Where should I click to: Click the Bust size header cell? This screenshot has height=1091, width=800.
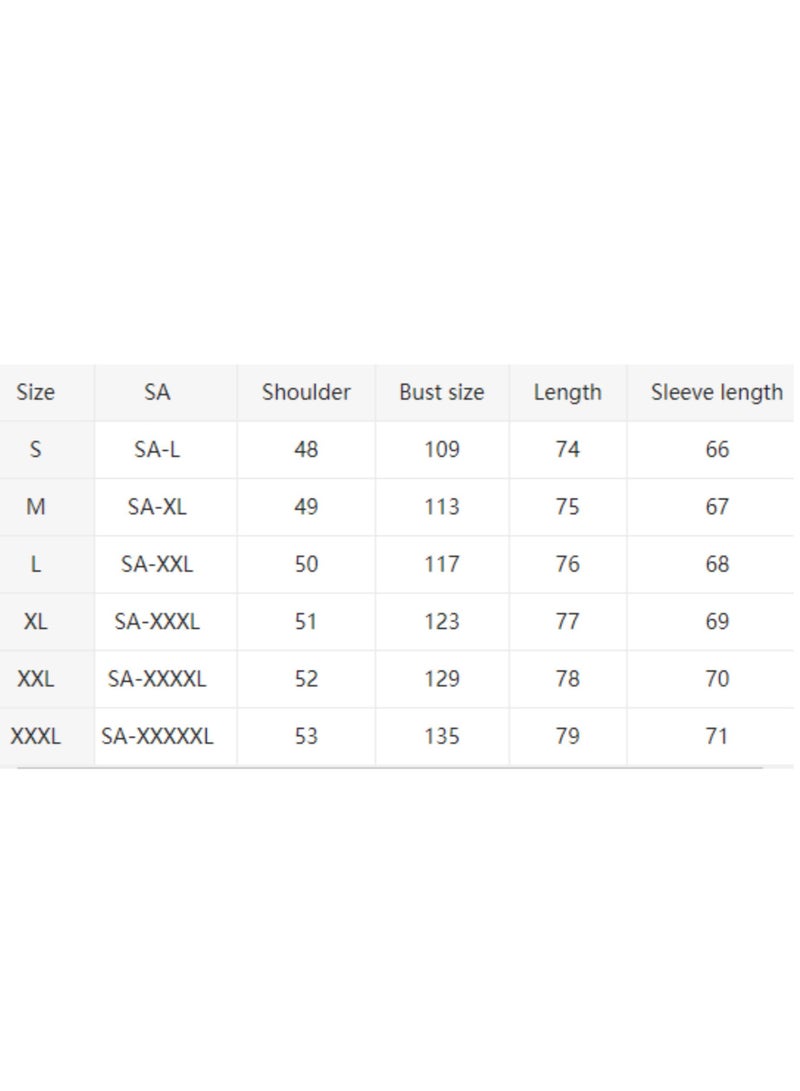(x=442, y=392)
